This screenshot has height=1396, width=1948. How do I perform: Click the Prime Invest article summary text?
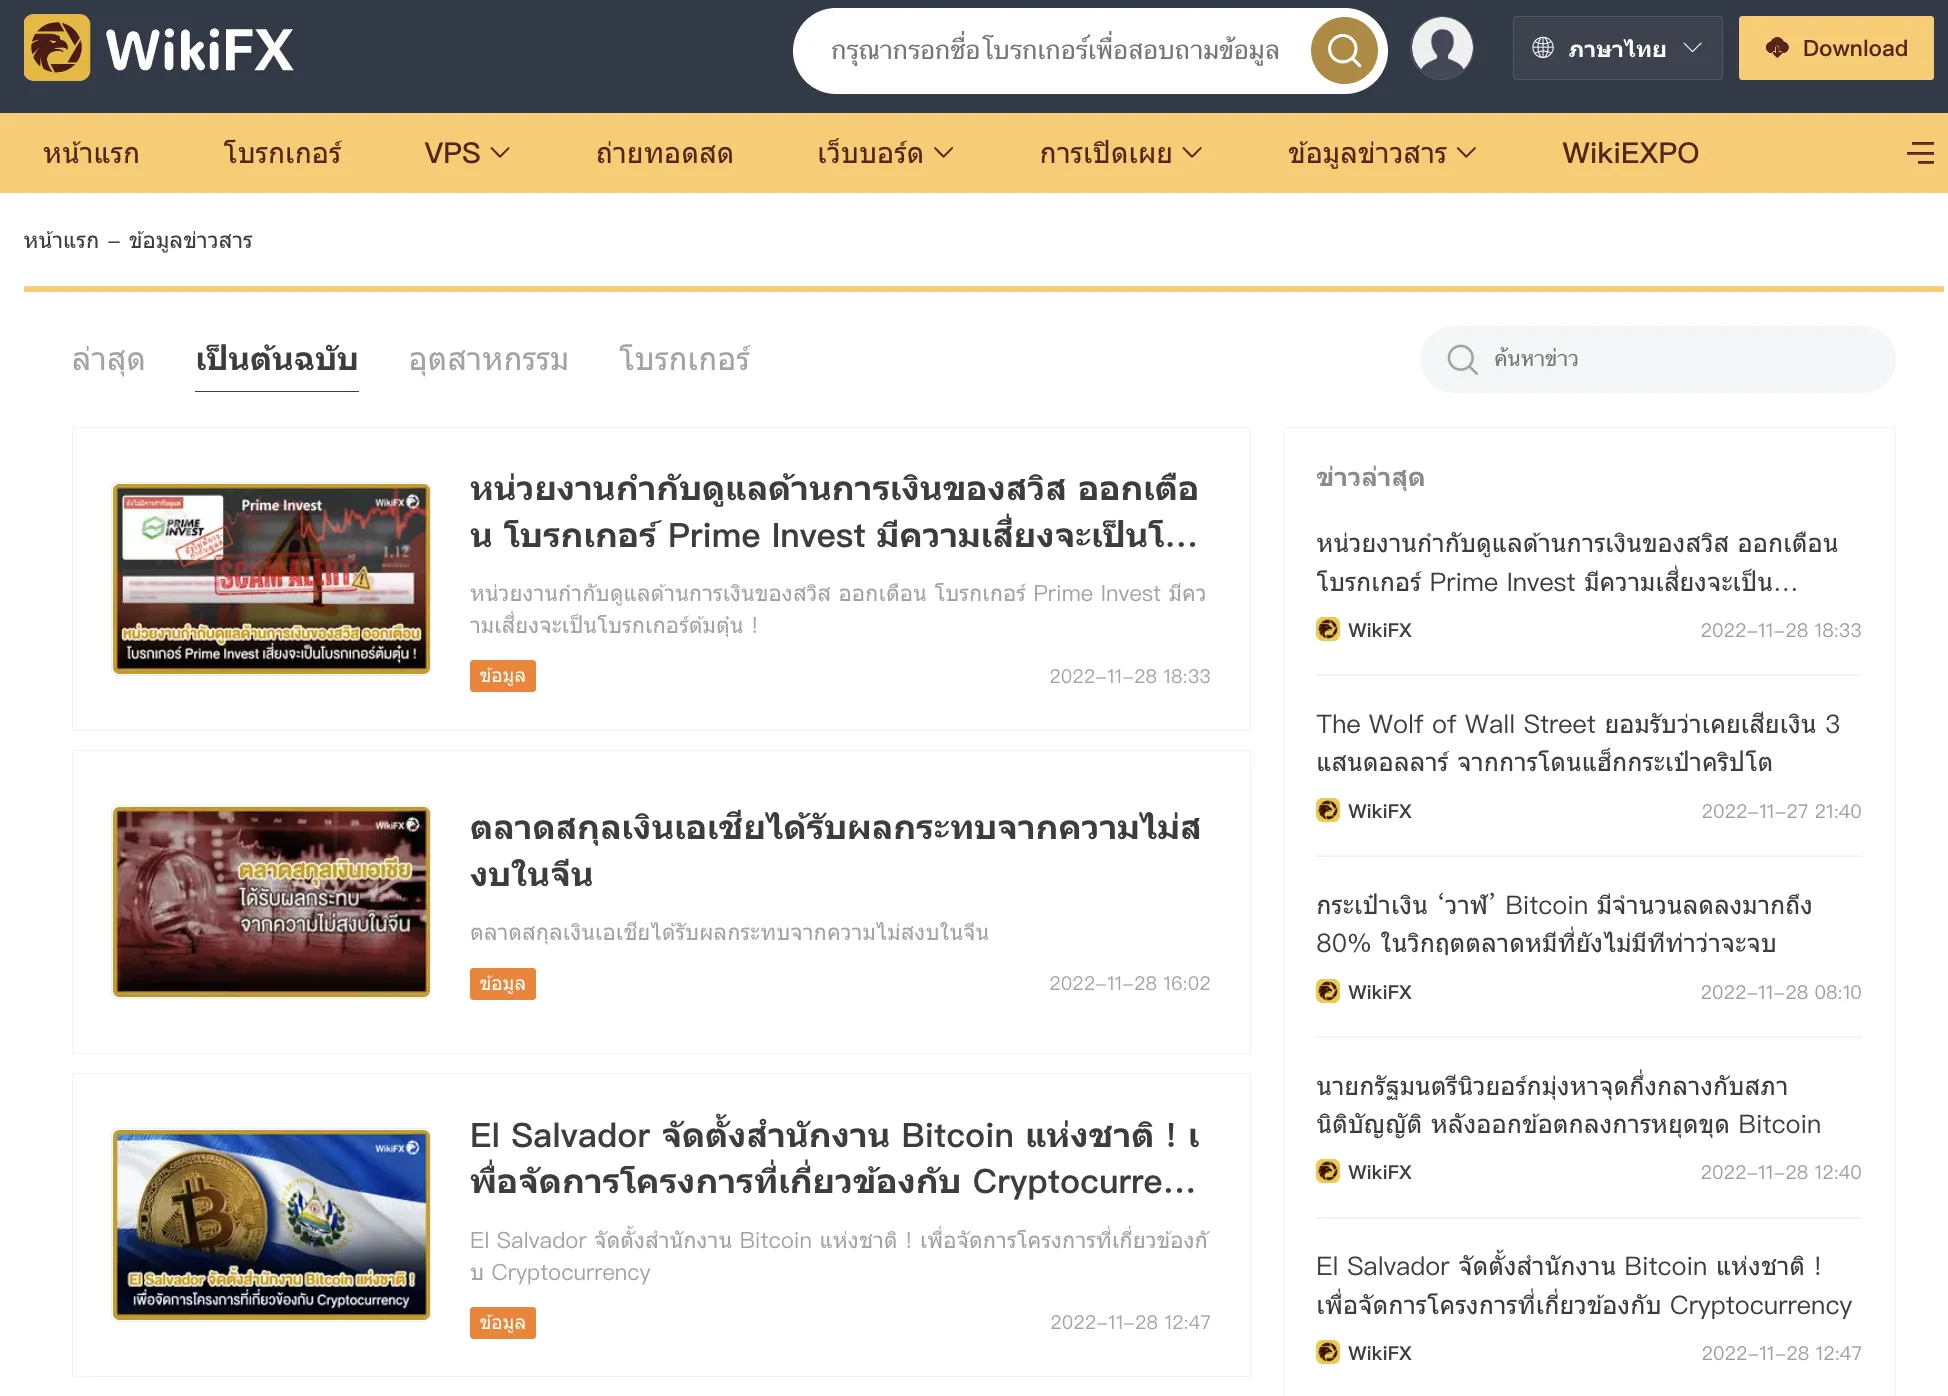(x=838, y=609)
